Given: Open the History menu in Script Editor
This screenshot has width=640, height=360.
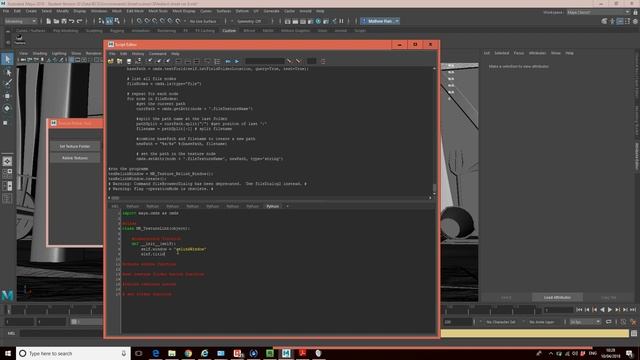Looking at the screenshot, I should coord(138,53).
